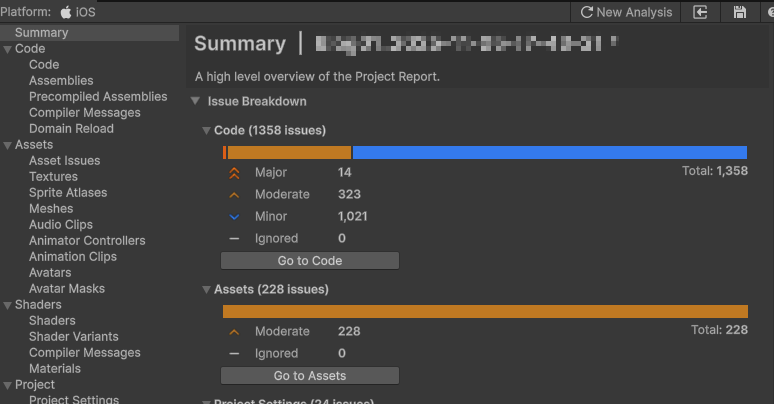Select Summary in the sidebar
The width and height of the screenshot is (774, 404).
pyautogui.click(x=42, y=33)
